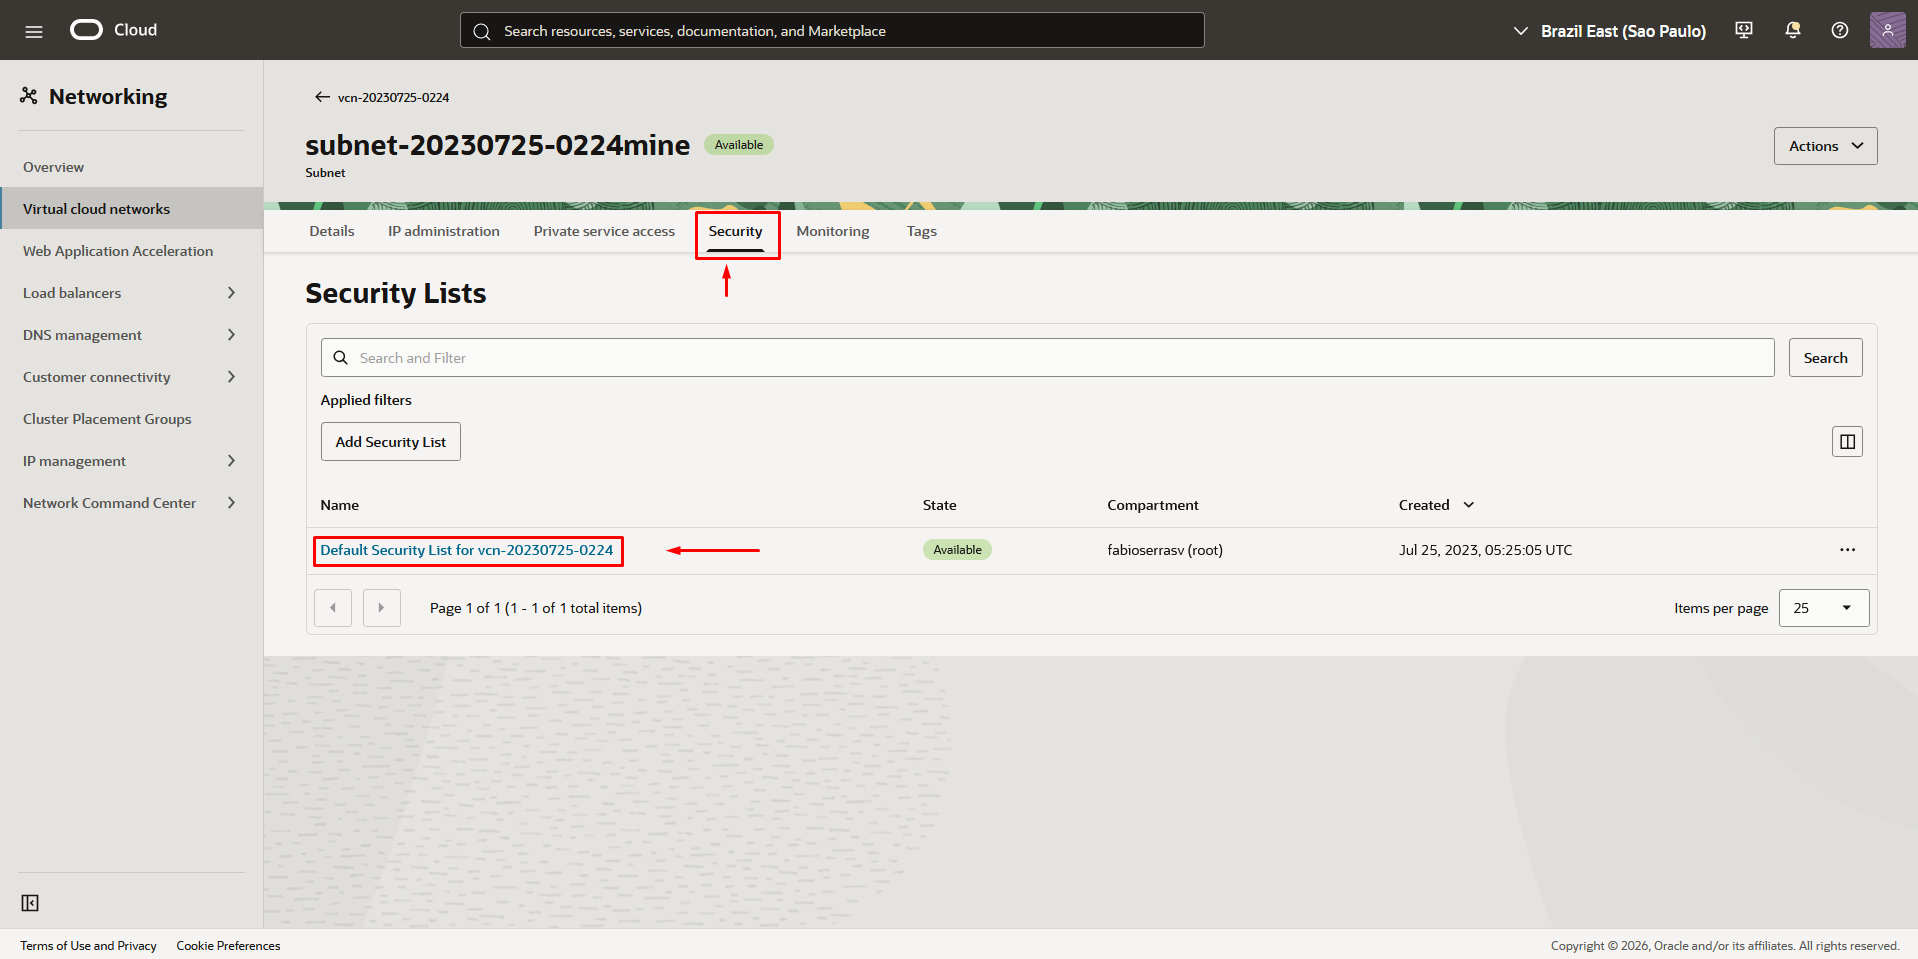Image resolution: width=1918 pixels, height=959 pixels.
Task: Click the Jul 25, 2023 created timestamp
Action: pos(1485,550)
